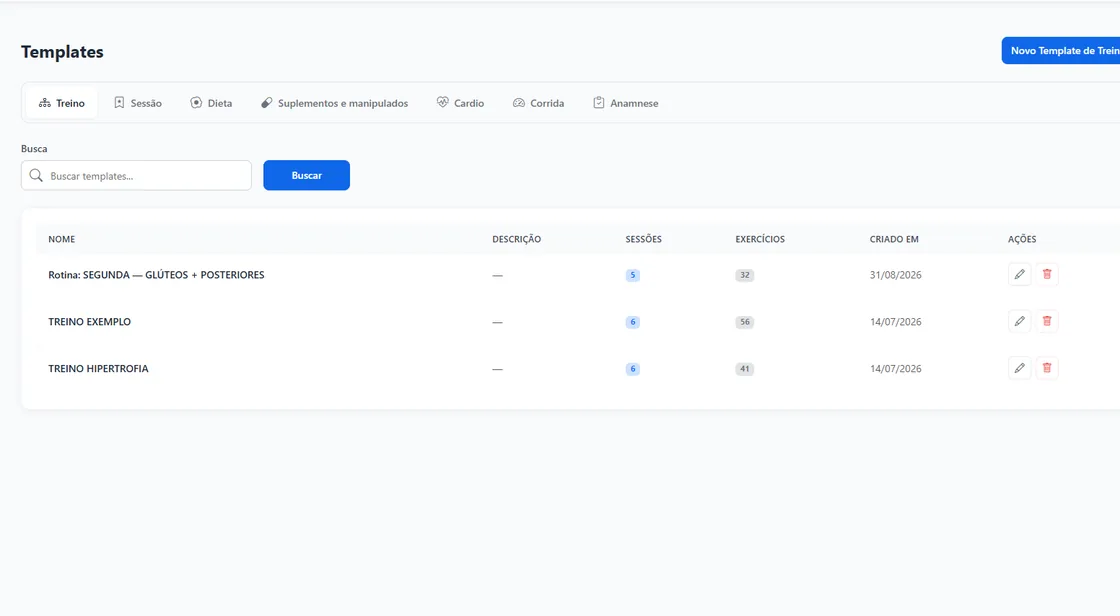Create a Novo Template de Treino
This screenshot has height=616, width=1120.
[1061, 51]
